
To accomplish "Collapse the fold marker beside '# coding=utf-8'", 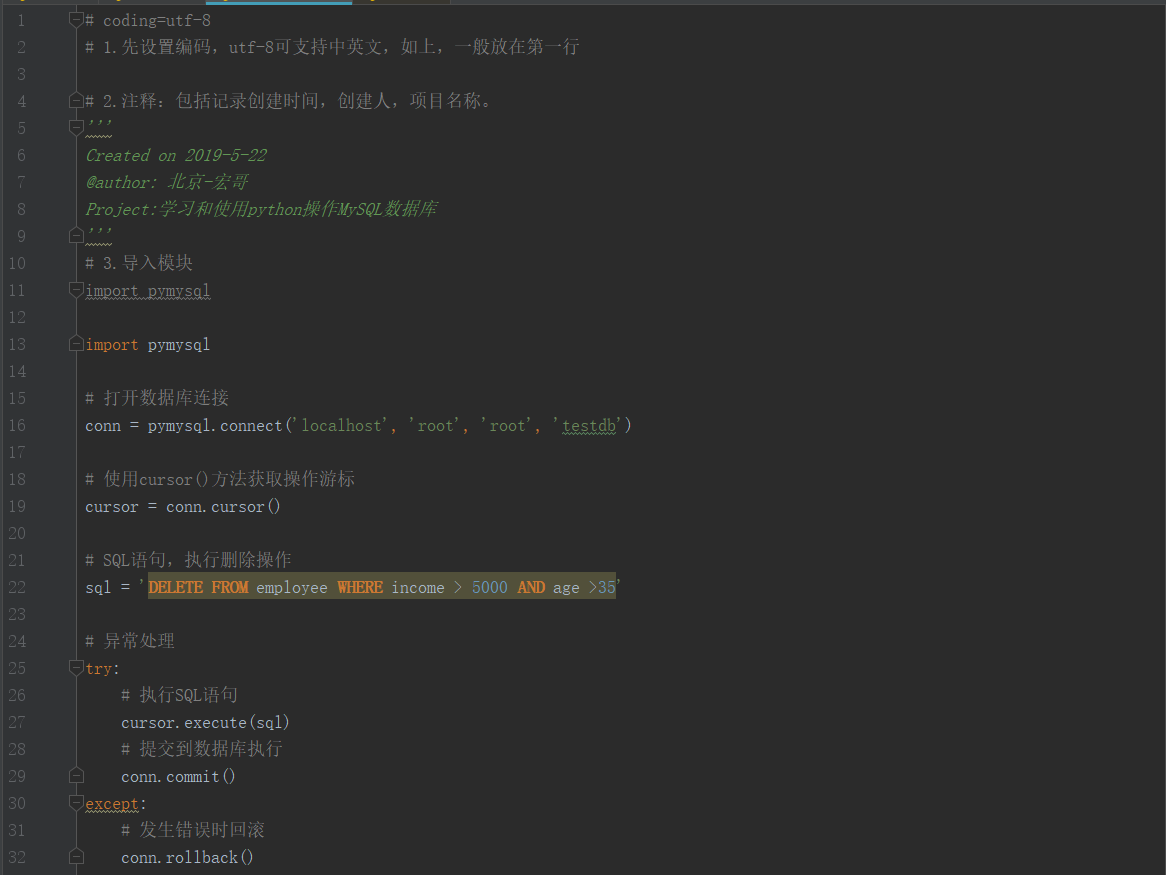I will coord(76,20).
